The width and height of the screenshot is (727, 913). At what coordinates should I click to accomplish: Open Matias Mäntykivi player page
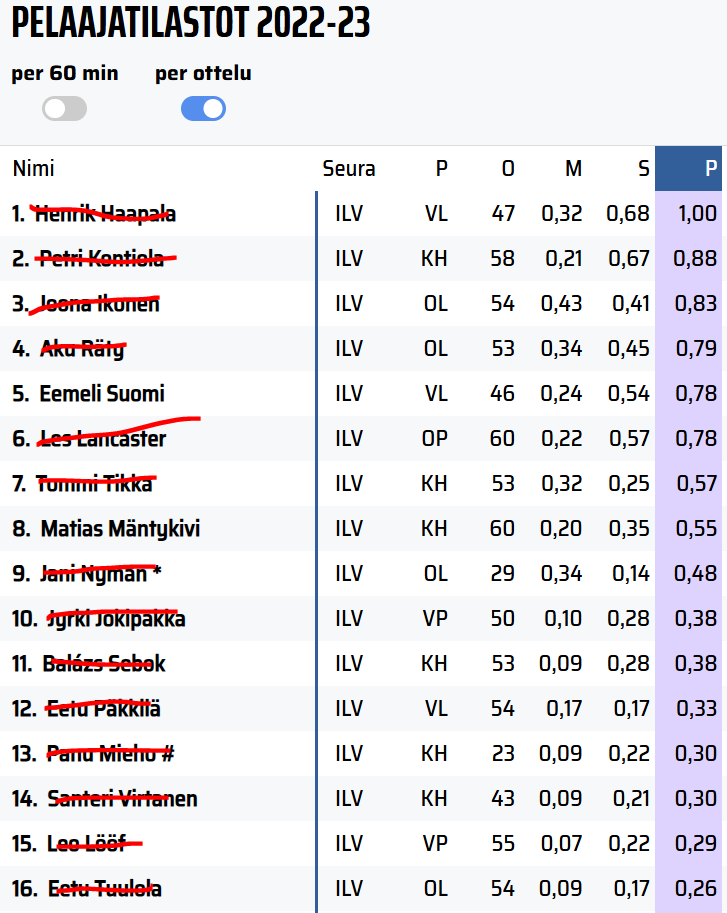tap(120, 529)
